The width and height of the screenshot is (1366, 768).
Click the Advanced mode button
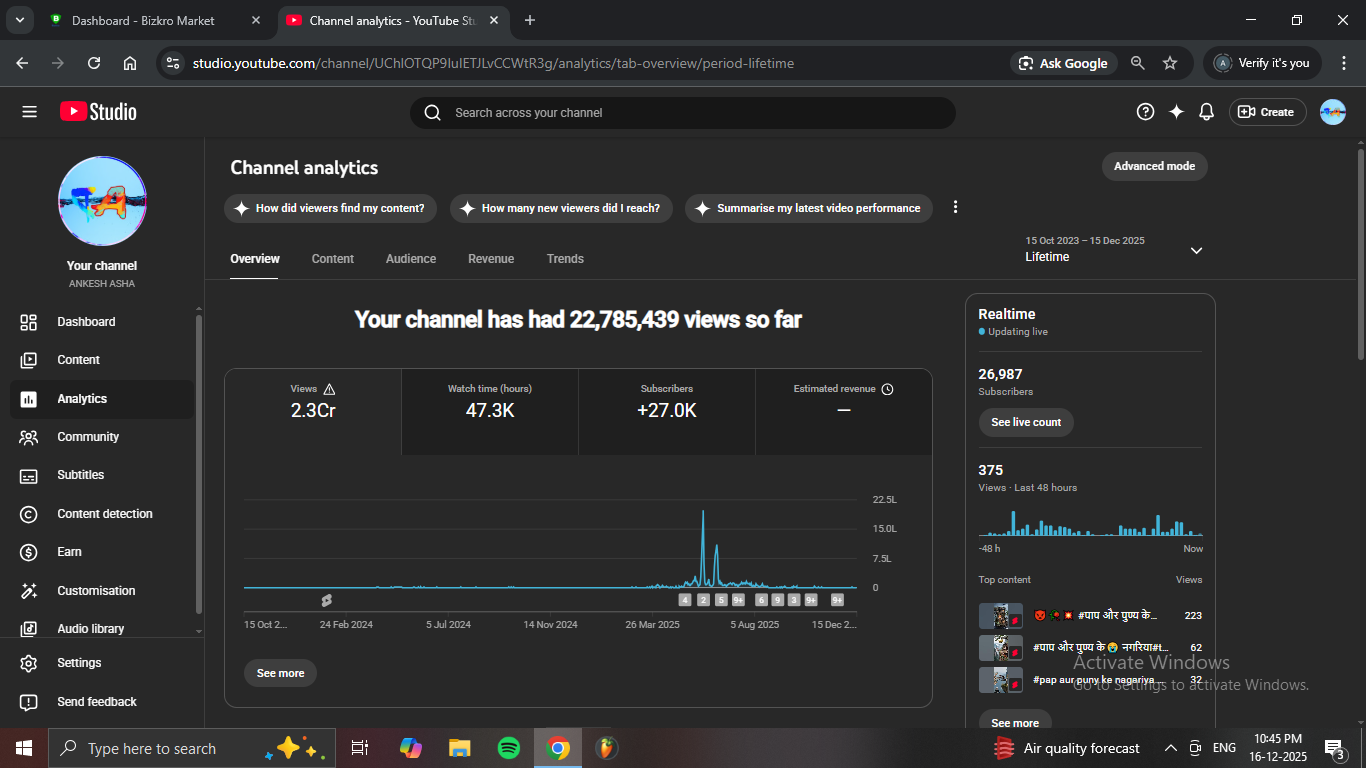point(1154,166)
